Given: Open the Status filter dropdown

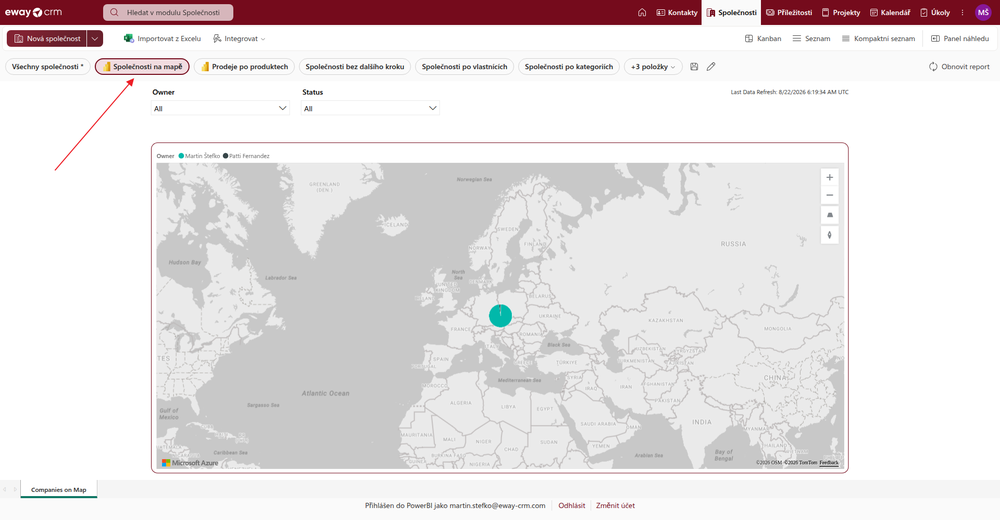Looking at the screenshot, I should [x=370, y=108].
